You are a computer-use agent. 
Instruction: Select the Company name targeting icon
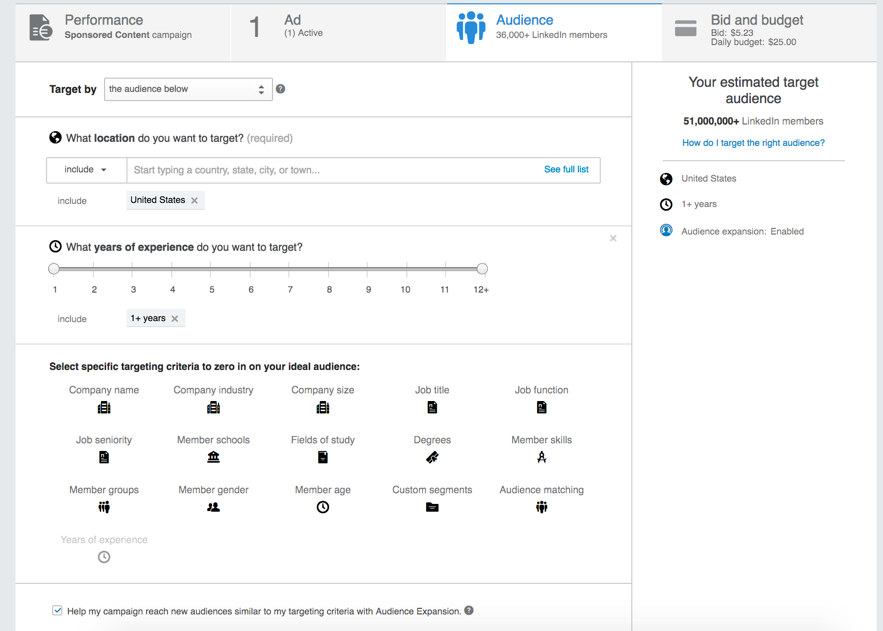point(104,408)
